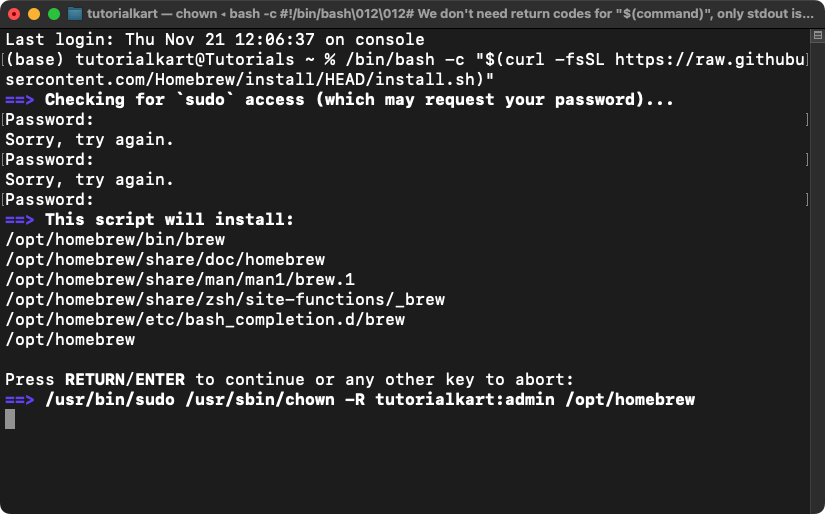Click the blue arrow before /usr/bin/sudo command

coord(19,400)
